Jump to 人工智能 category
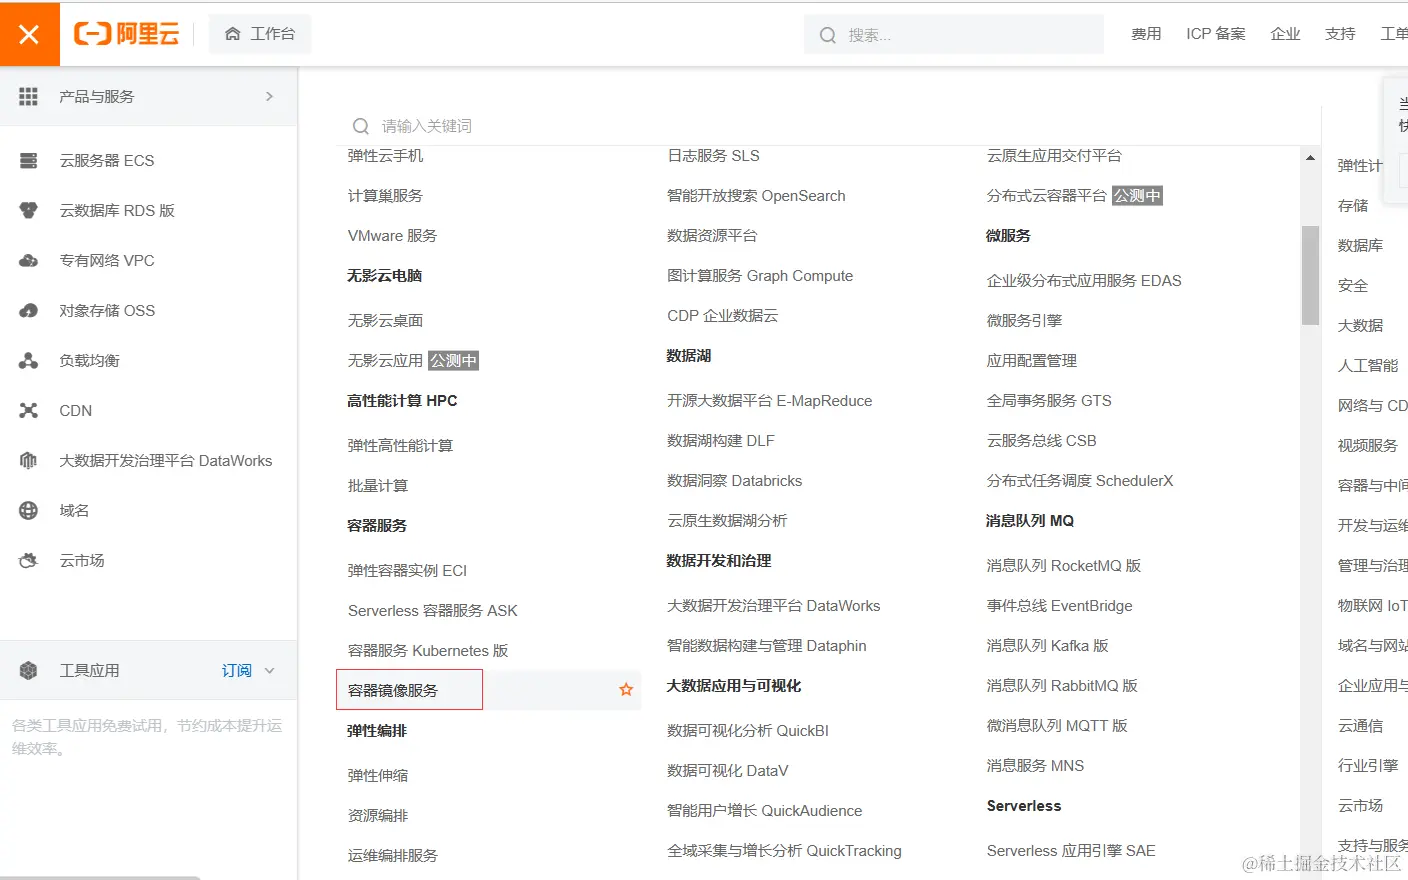Viewport: 1408px width, 880px height. pos(1368,365)
